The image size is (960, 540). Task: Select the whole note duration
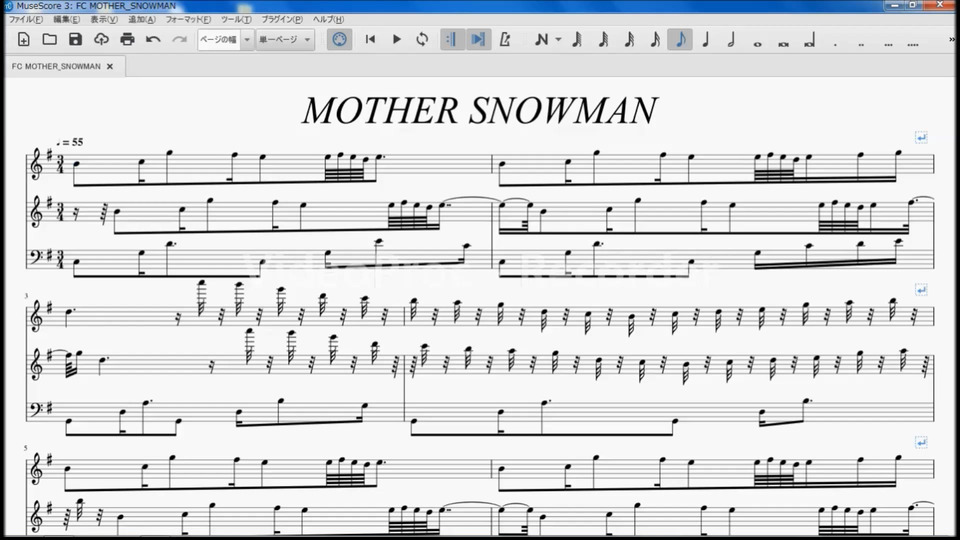[x=757, y=43]
